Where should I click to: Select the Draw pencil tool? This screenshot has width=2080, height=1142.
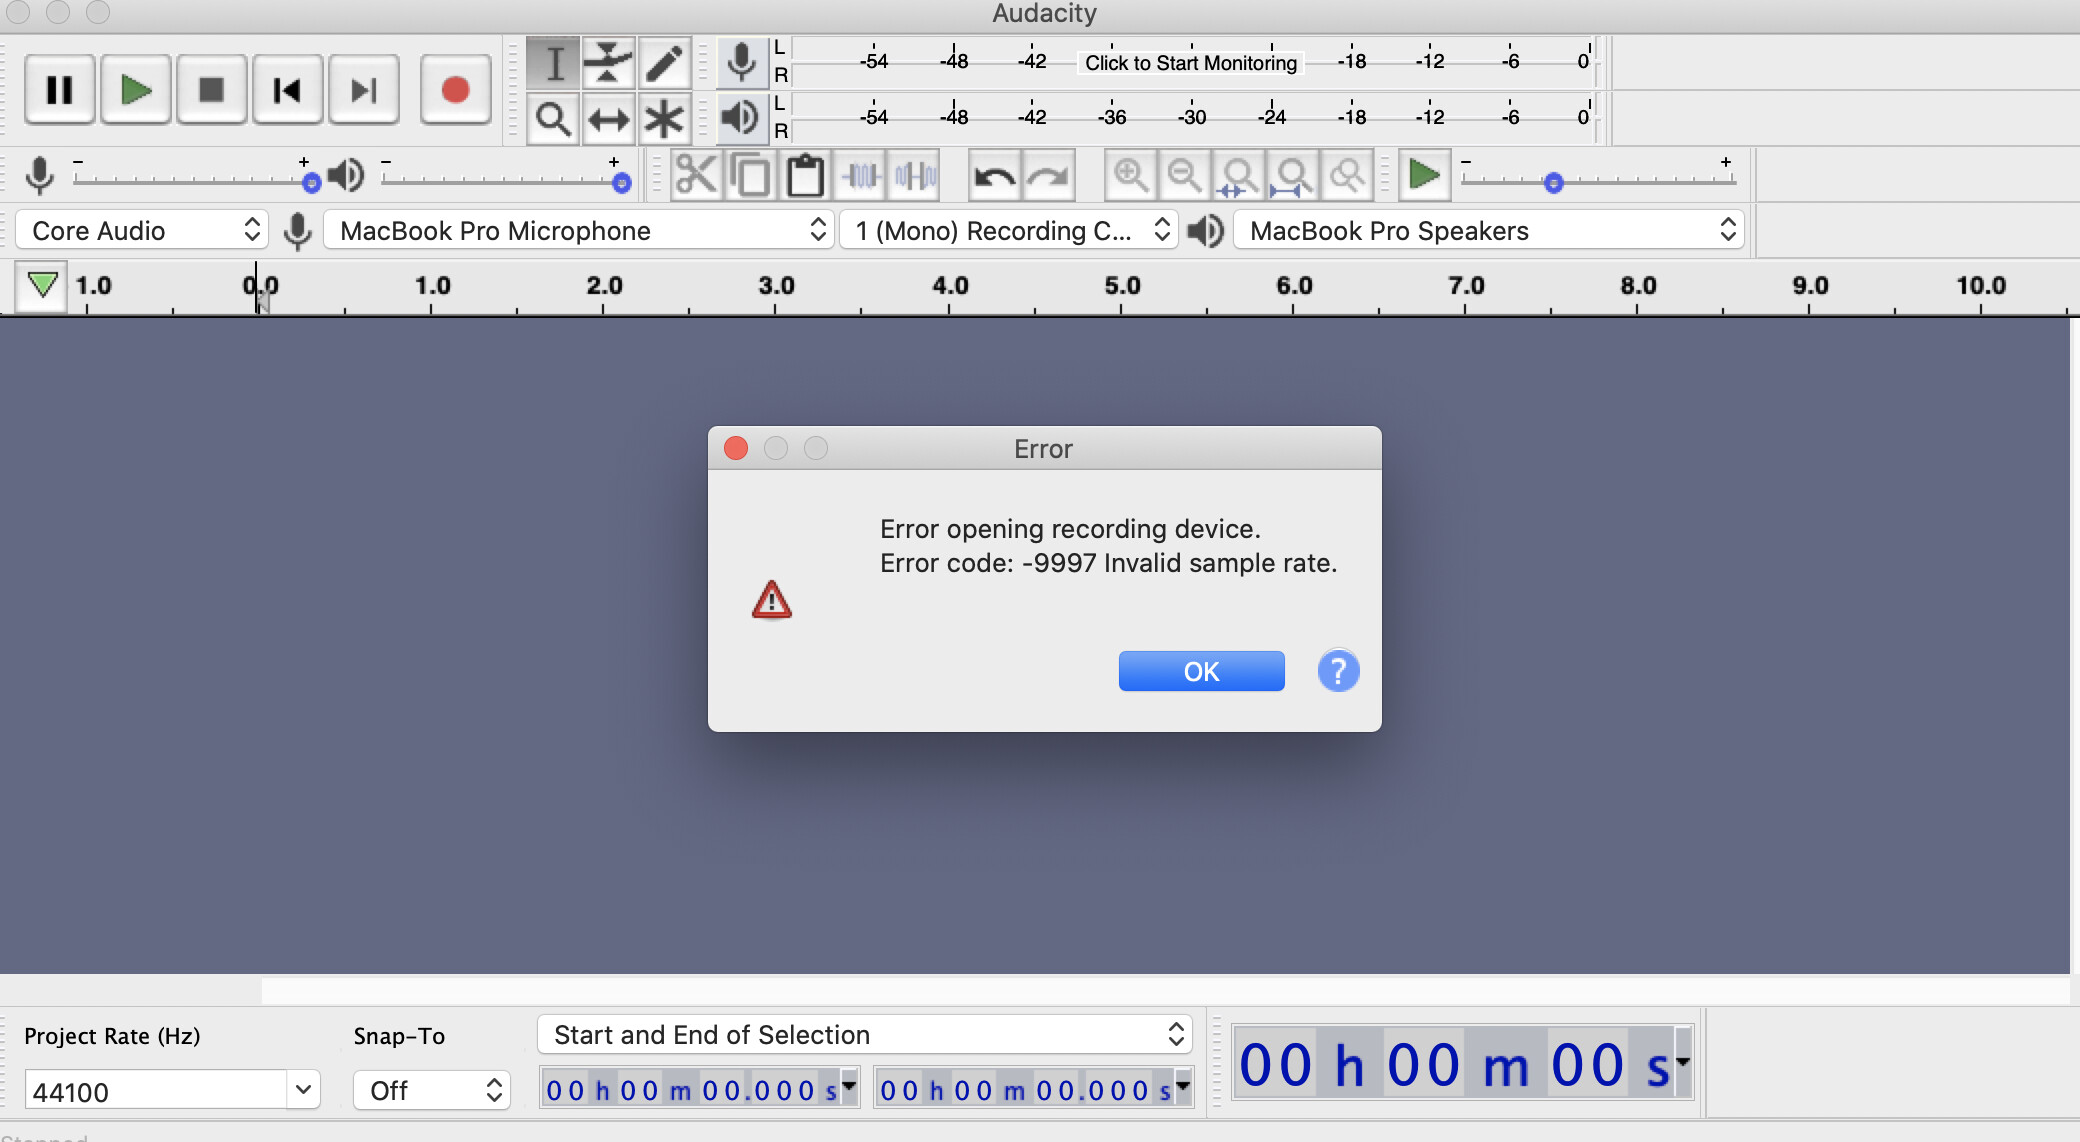664,63
